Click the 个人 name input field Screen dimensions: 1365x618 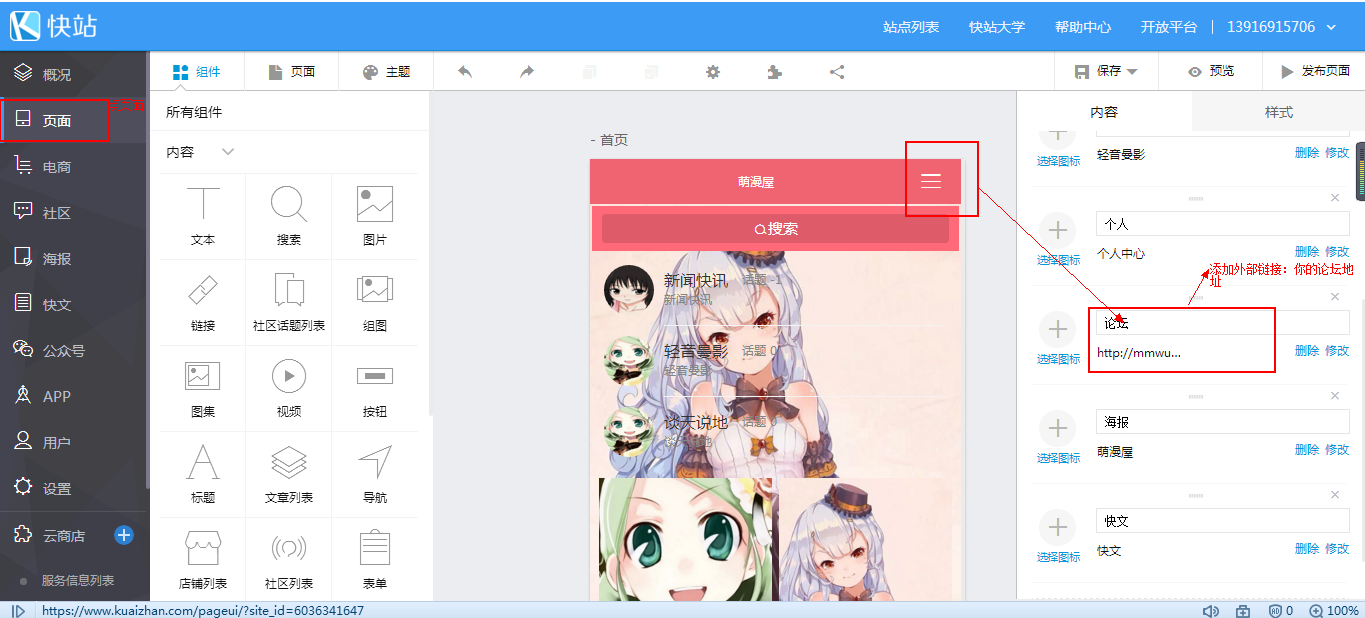point(1223,224)
